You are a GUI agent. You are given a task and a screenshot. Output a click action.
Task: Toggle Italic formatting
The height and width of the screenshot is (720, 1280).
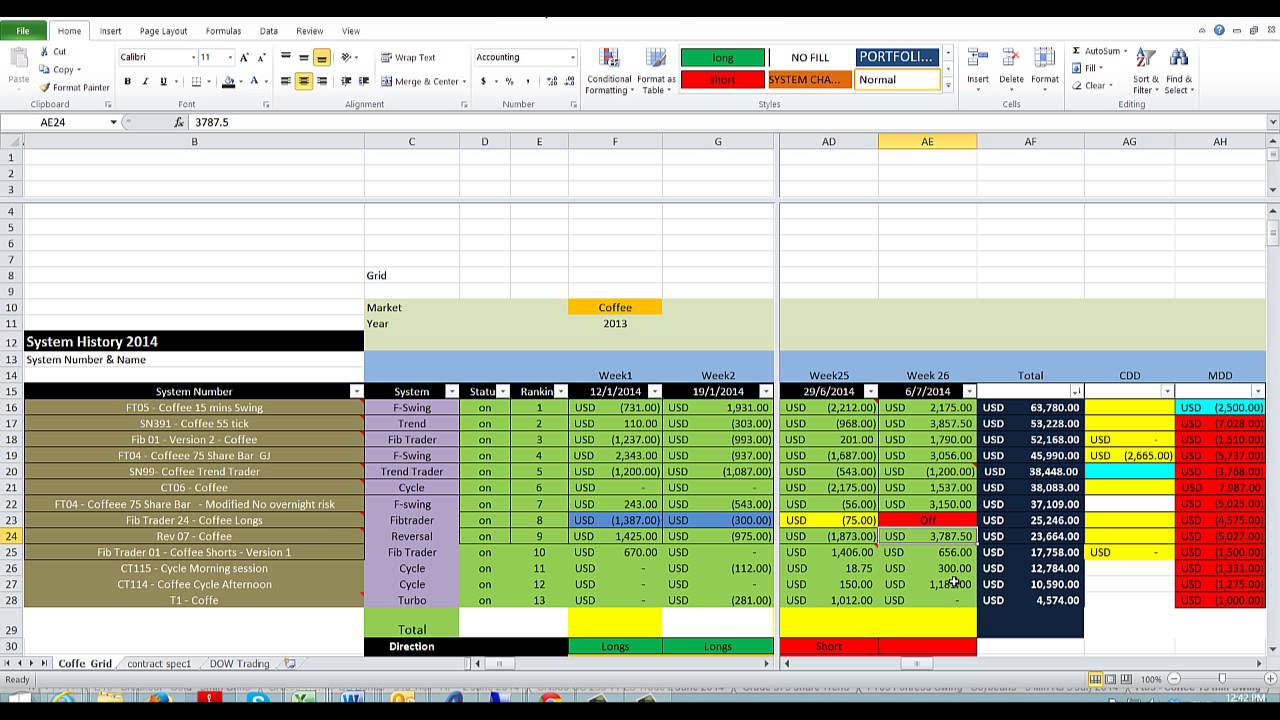[x=145, y=81]
